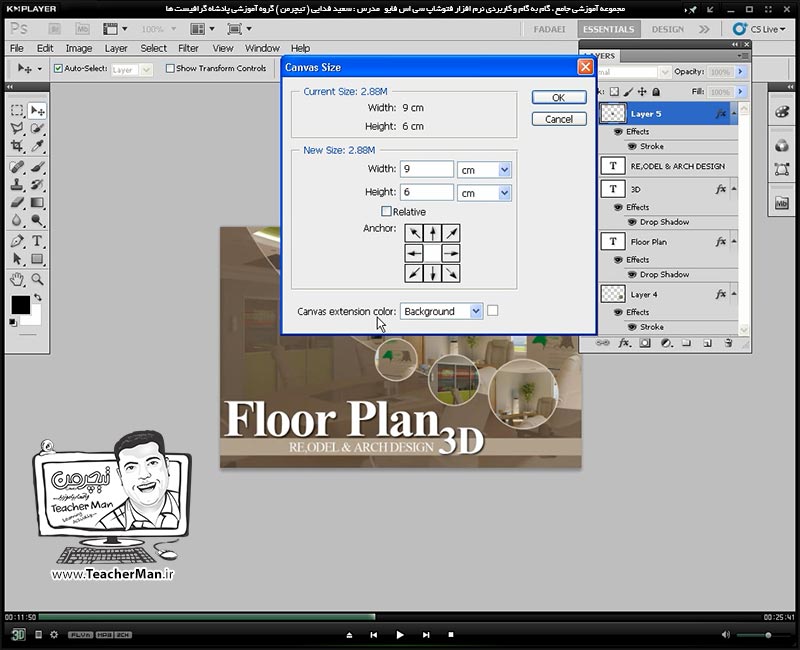Click the black foreground color swatch

pos(20,305)
